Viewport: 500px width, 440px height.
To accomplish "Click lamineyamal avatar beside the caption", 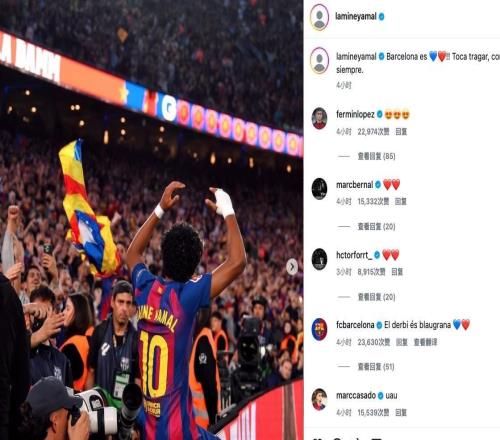I will [319, 60].
